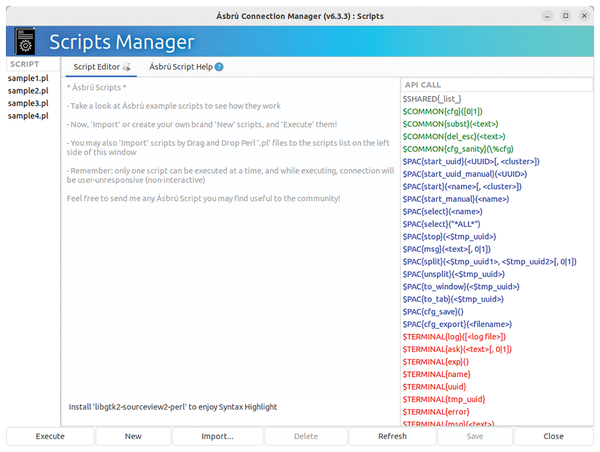The width and height of the screenshot is (600, 452).
Task: Select $TERMINAL{log}([<log file>]) entry
Action: [x=454, y=337]
